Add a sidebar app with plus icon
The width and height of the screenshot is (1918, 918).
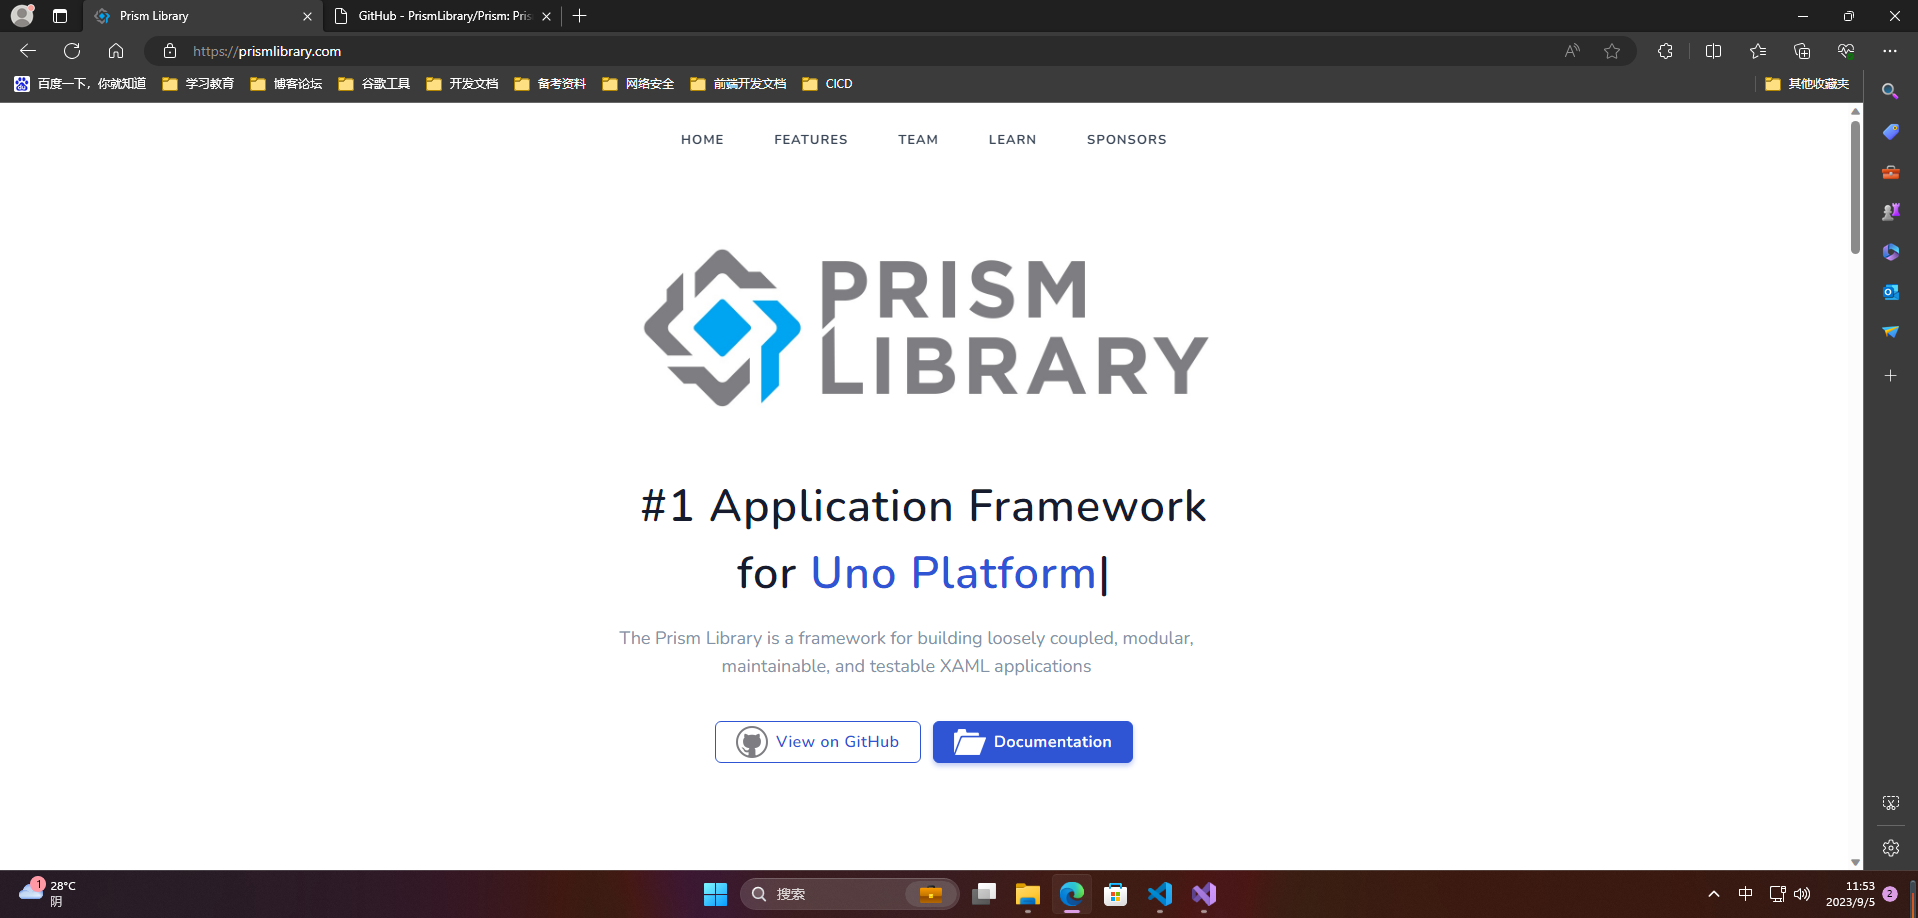coord(1890,376)
